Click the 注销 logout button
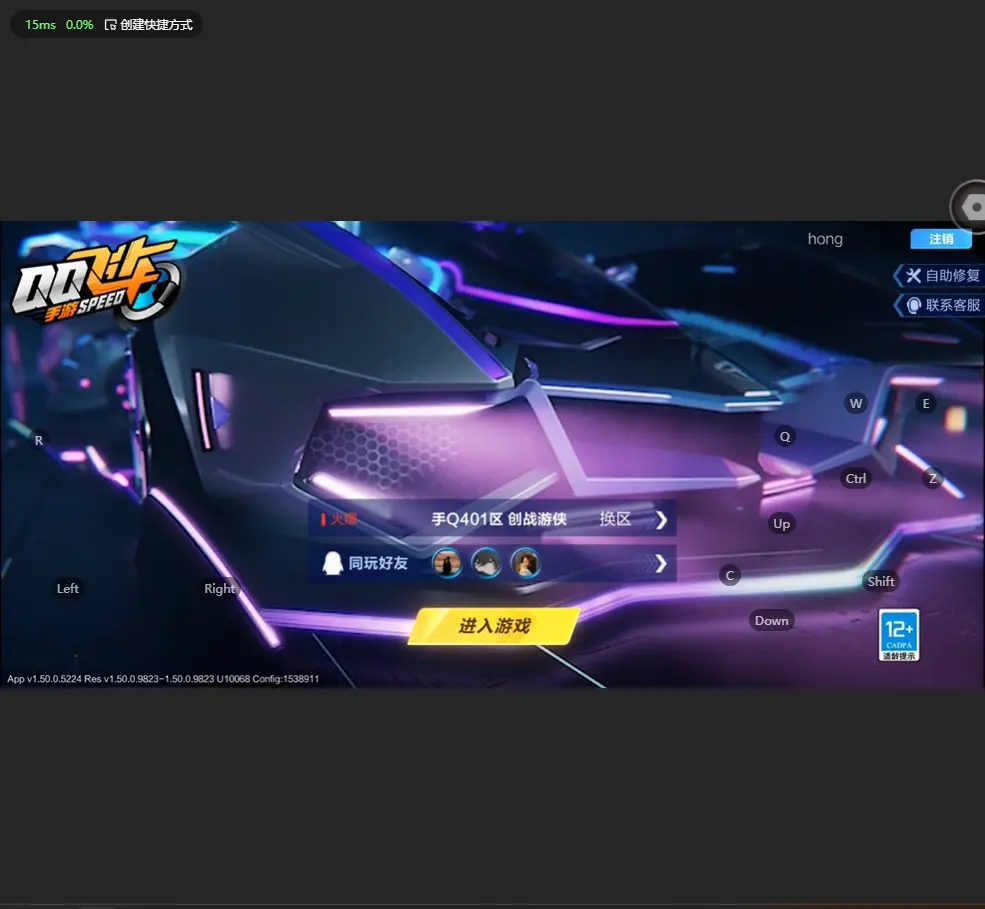This screenshot has width=985, height=909. (x=941, y=239)
